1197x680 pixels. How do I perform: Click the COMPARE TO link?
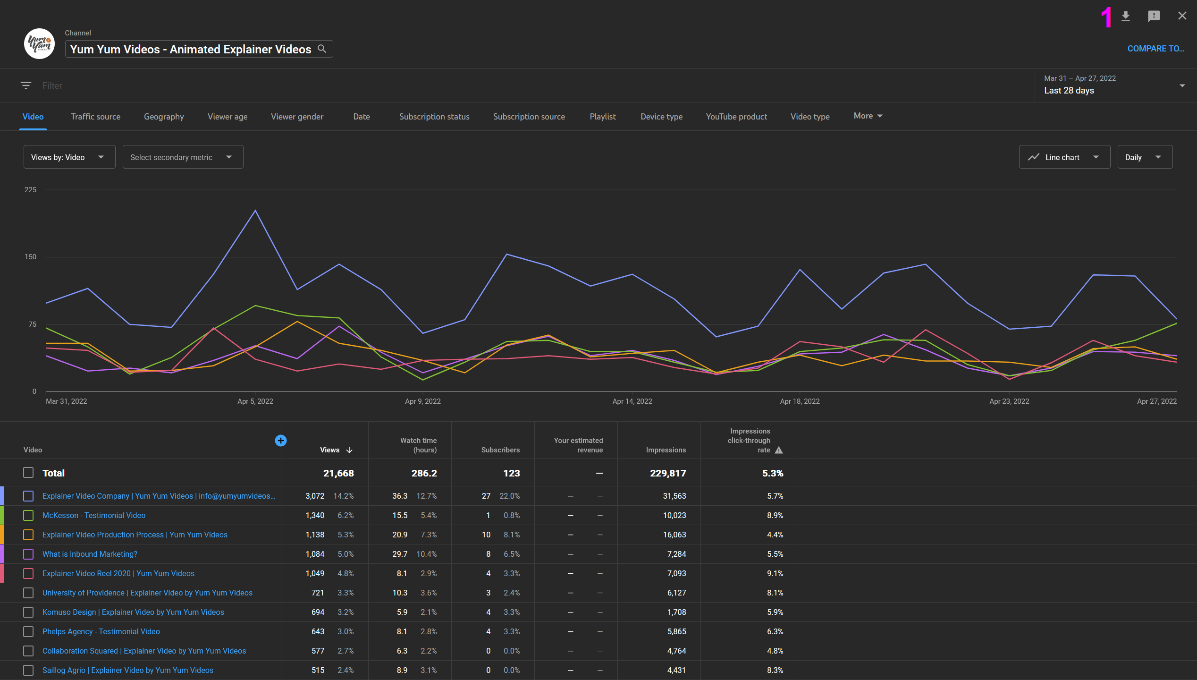[1155, 48]
